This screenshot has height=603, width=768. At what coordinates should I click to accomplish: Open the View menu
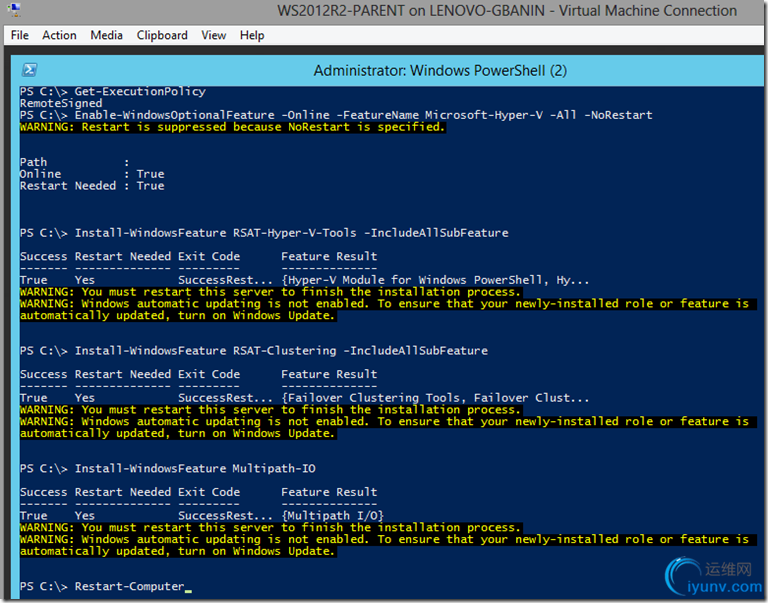point(214,35)
